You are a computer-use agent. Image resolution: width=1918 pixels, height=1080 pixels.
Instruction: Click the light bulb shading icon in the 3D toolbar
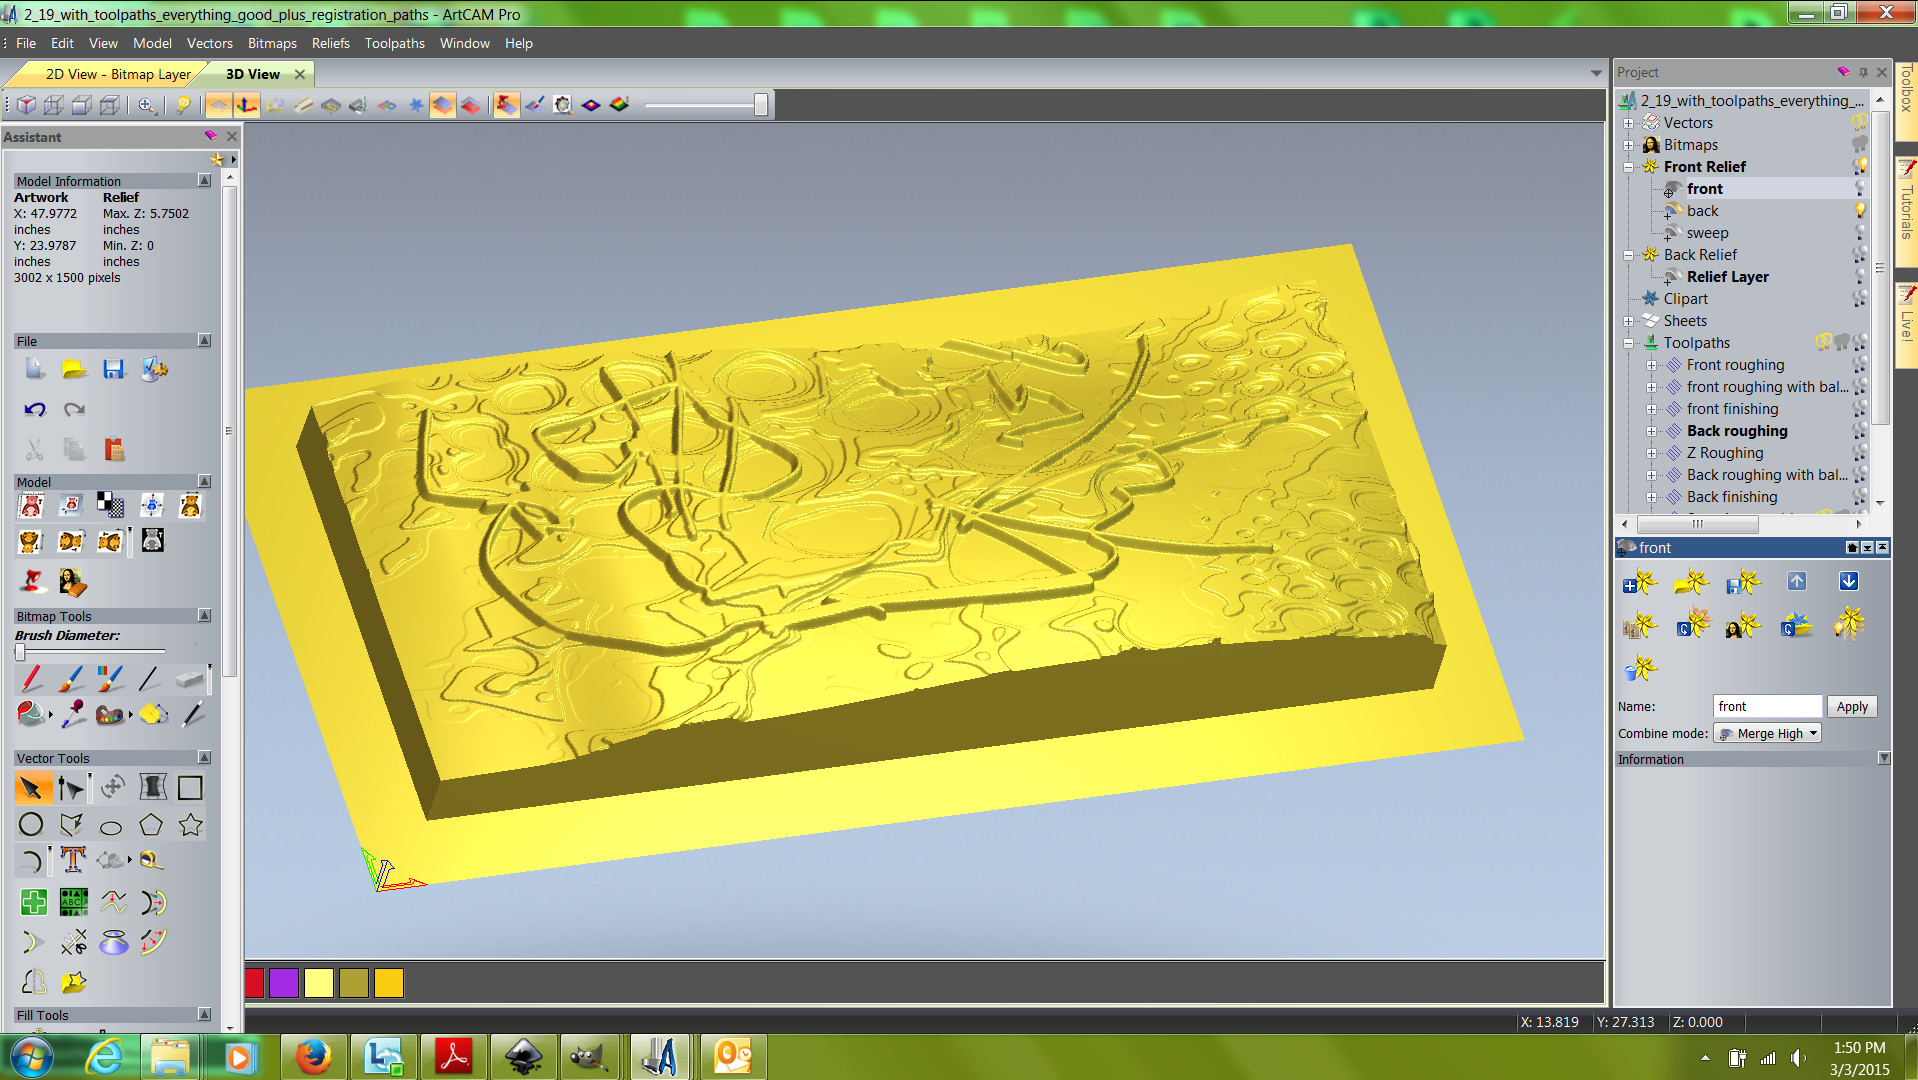pyautogui.click(x=183, y=105)
